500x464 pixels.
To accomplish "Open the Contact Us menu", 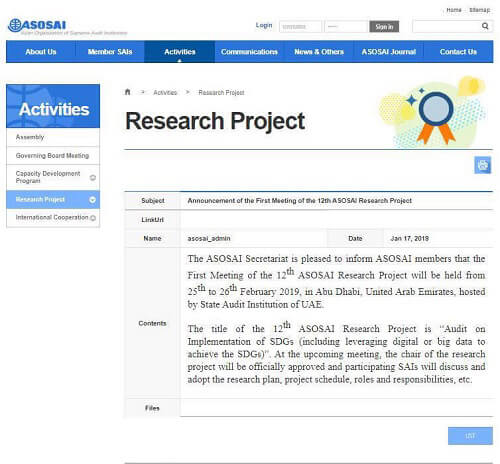I will coord(458,52).
